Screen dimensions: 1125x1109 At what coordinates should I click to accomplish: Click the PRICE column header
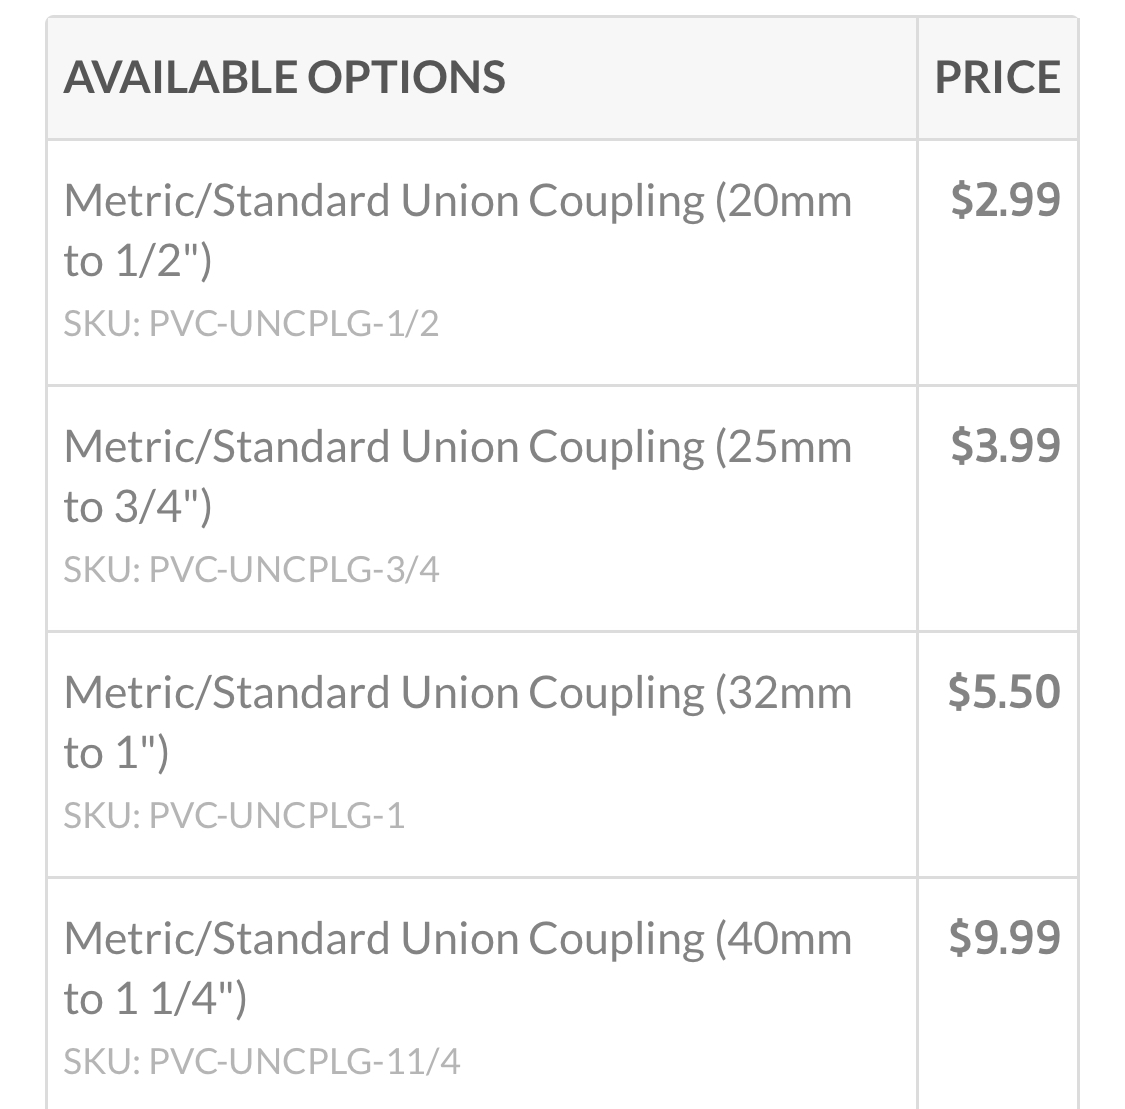pyautogui.click(x=997, y=77)
